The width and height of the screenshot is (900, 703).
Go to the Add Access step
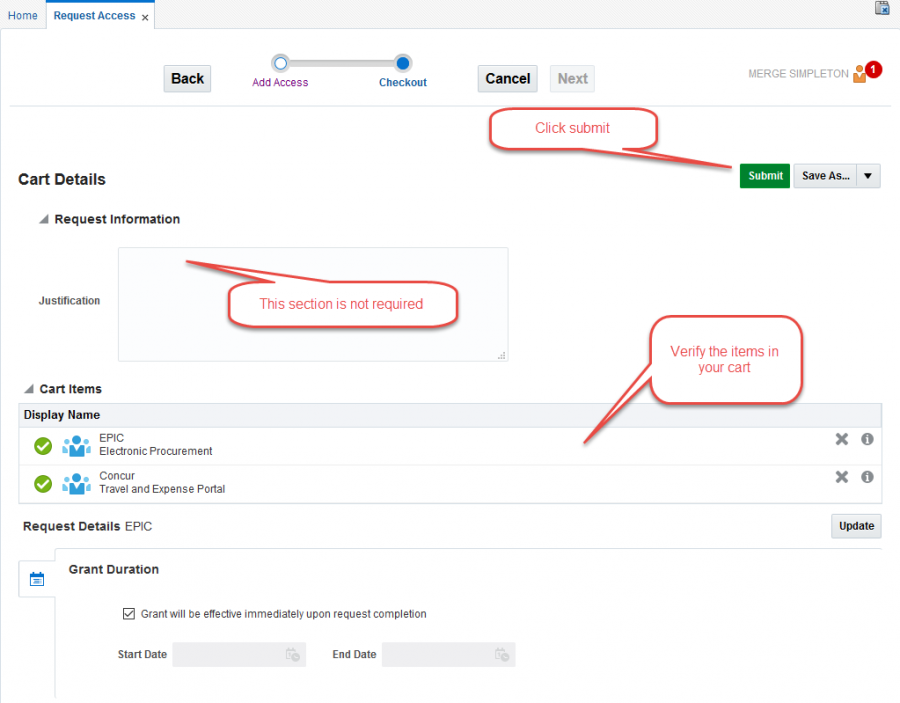click(280, 63)
